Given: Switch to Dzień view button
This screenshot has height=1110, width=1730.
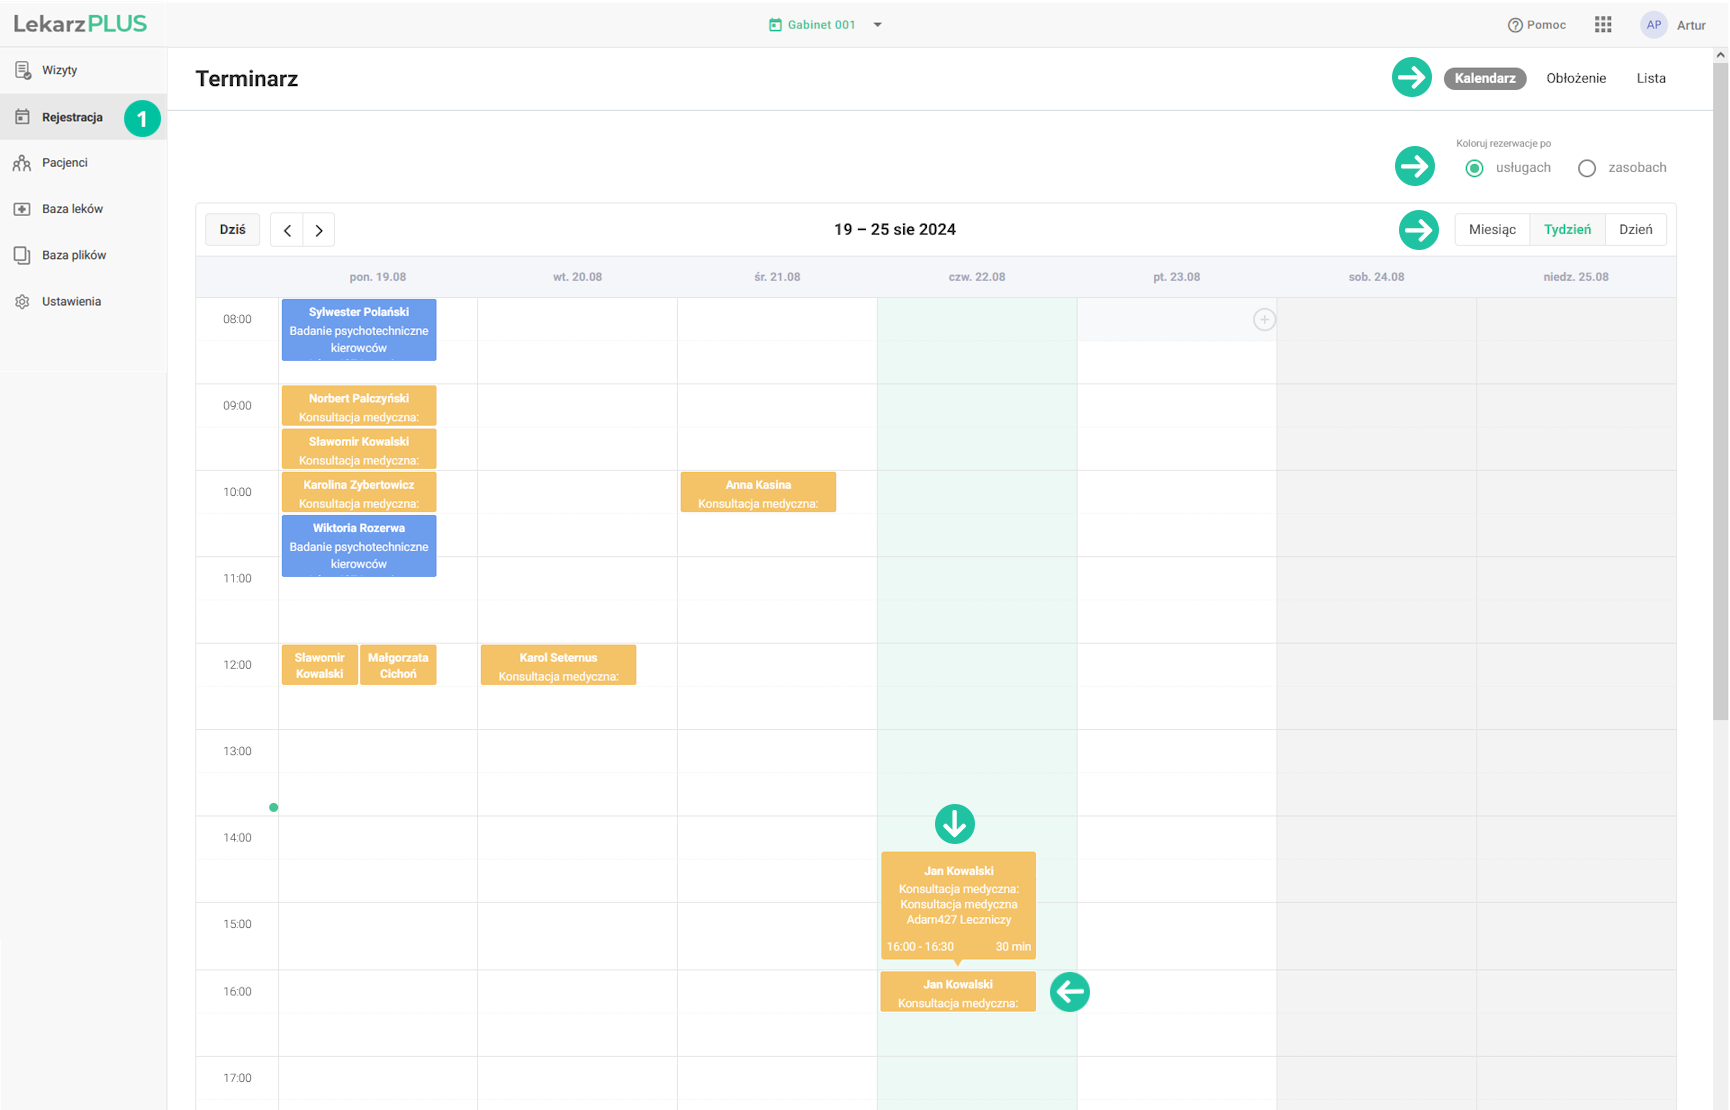Looking at the screenshot, I should [1635, 230].
